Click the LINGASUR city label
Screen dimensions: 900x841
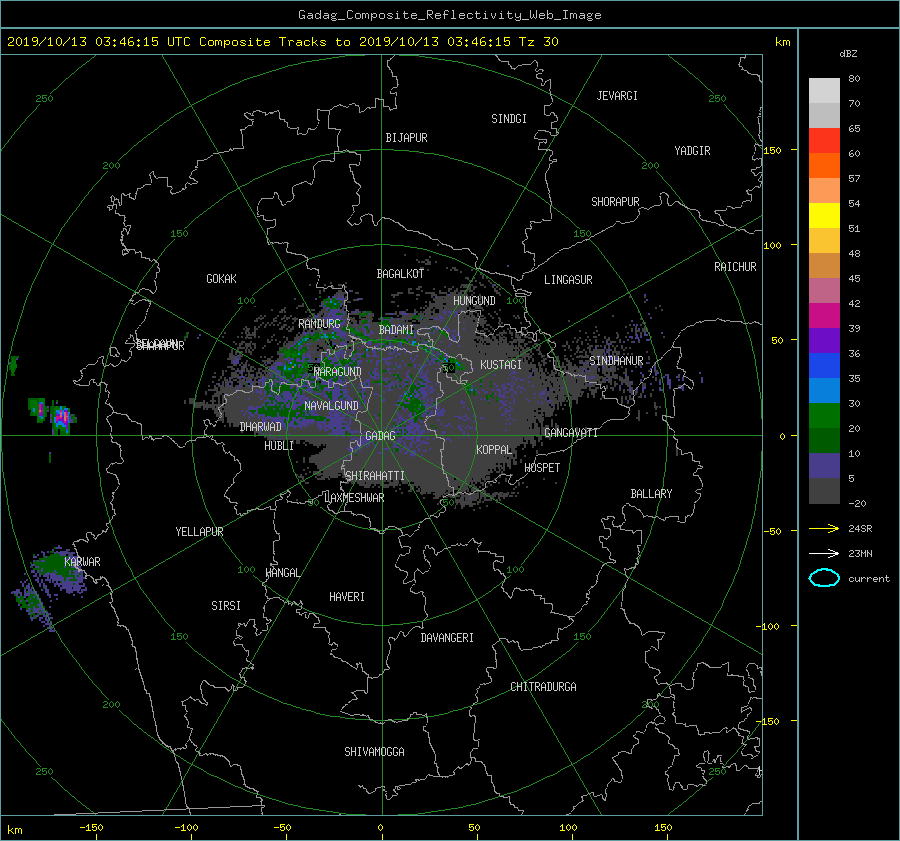[568, 280]
